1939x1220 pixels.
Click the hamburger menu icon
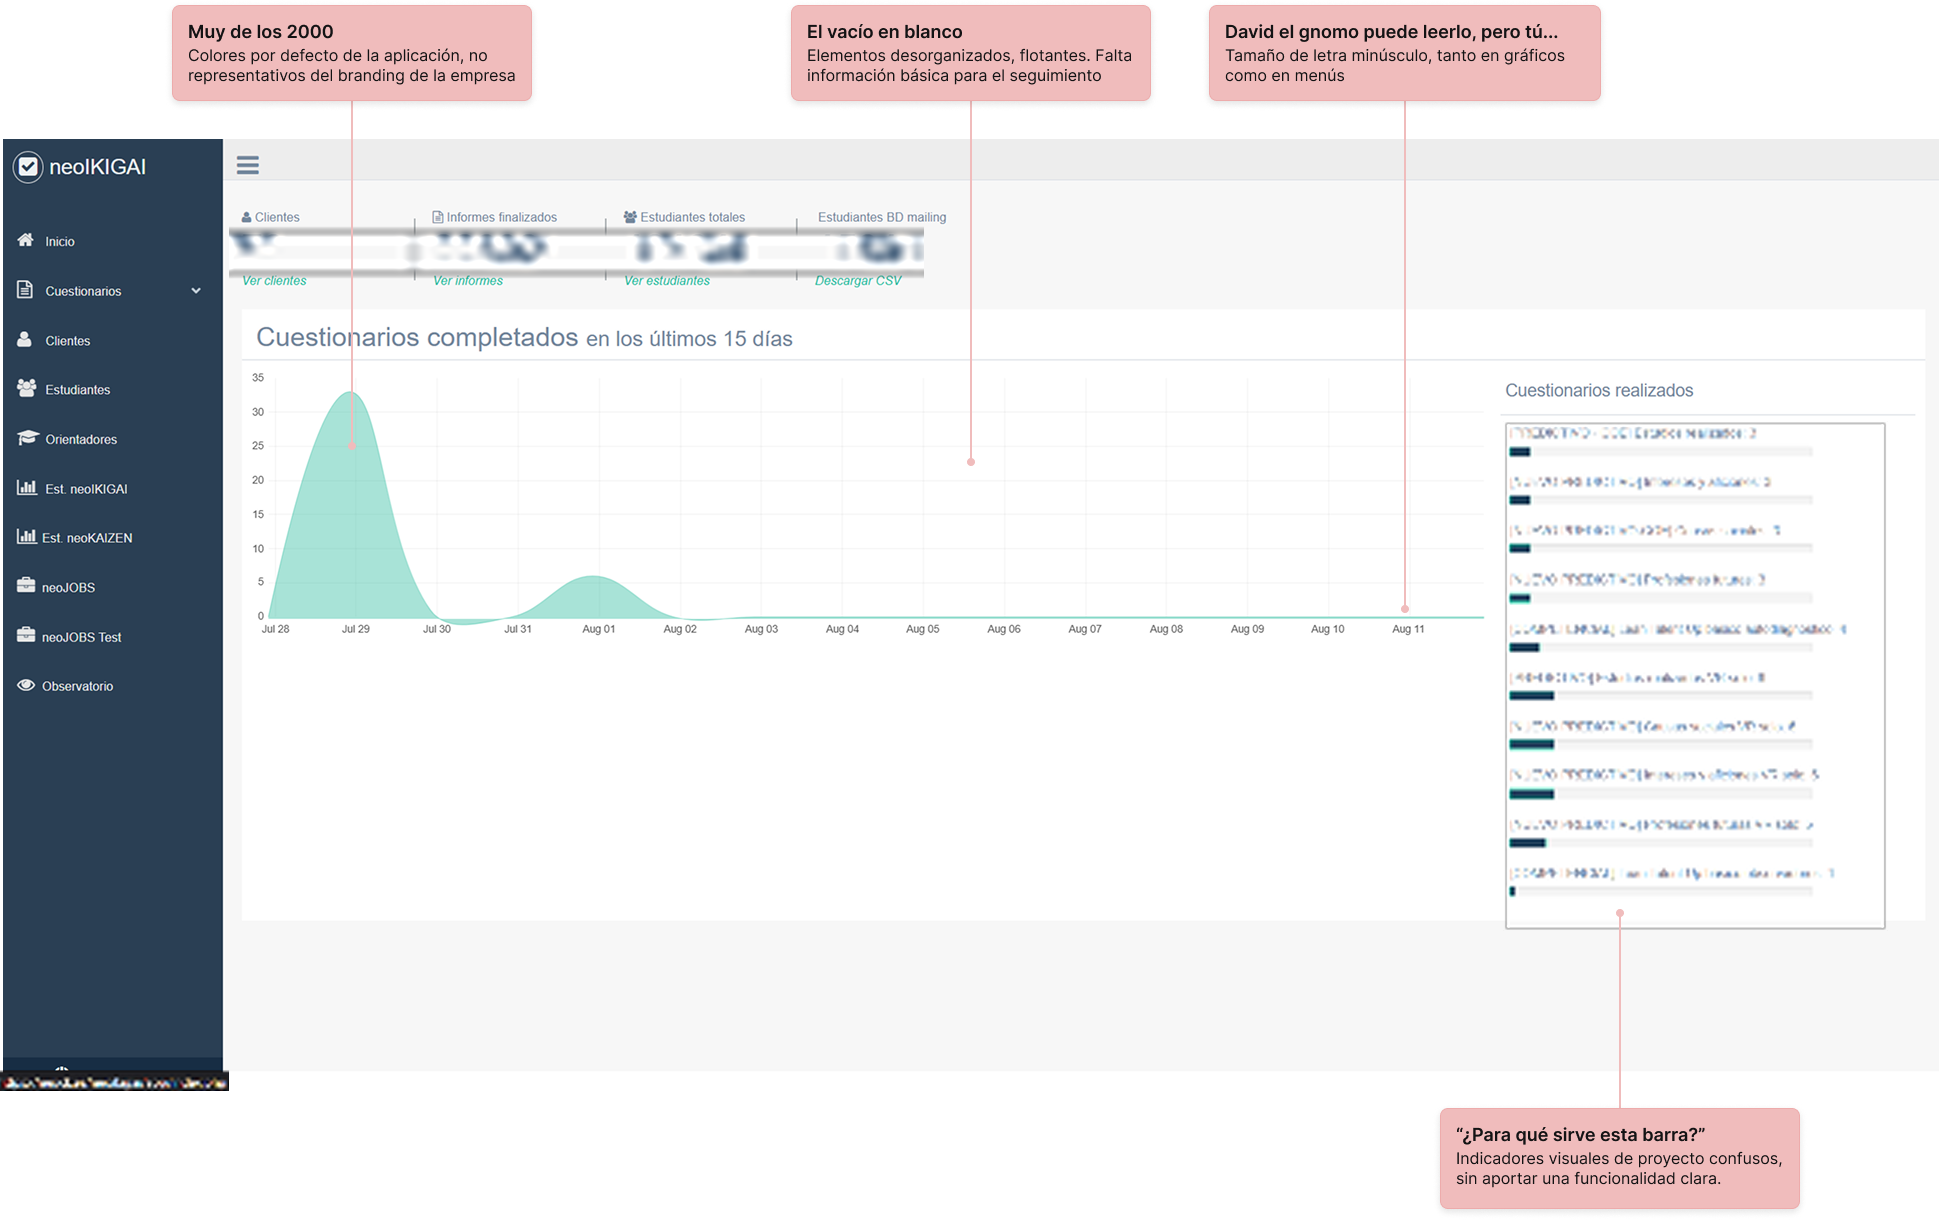click(247, 165)
